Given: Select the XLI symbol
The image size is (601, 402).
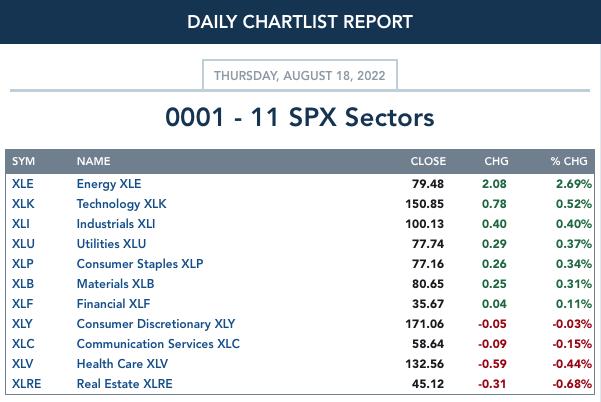Looking at the screenshot, I should click(x=21, y=224).
